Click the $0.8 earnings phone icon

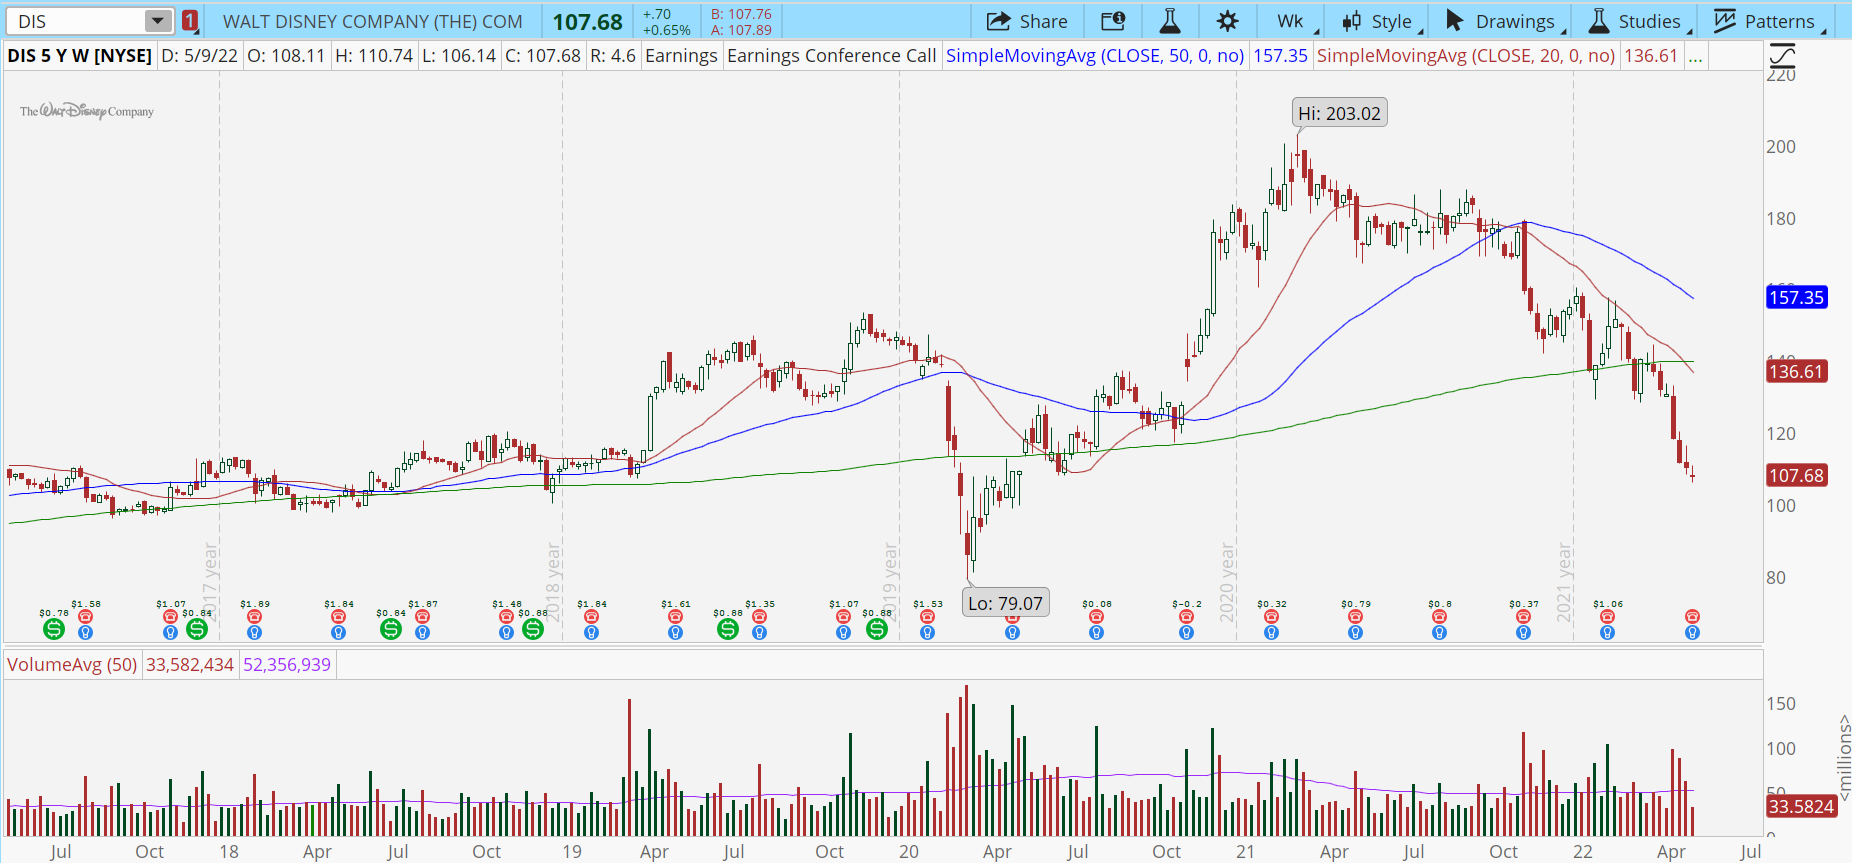(1439, 617)
